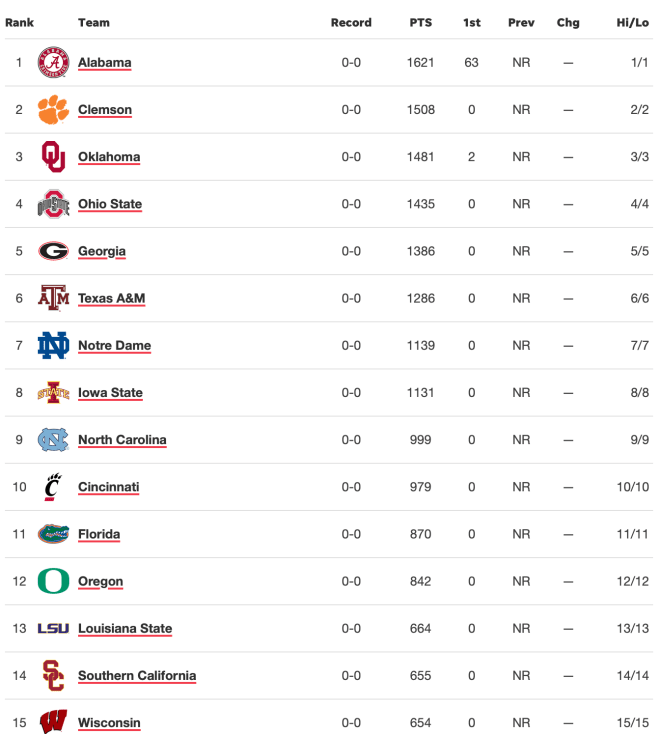This screenshot has height=734, width=660.
Task: Click the Rank column header
Action: 20,22
